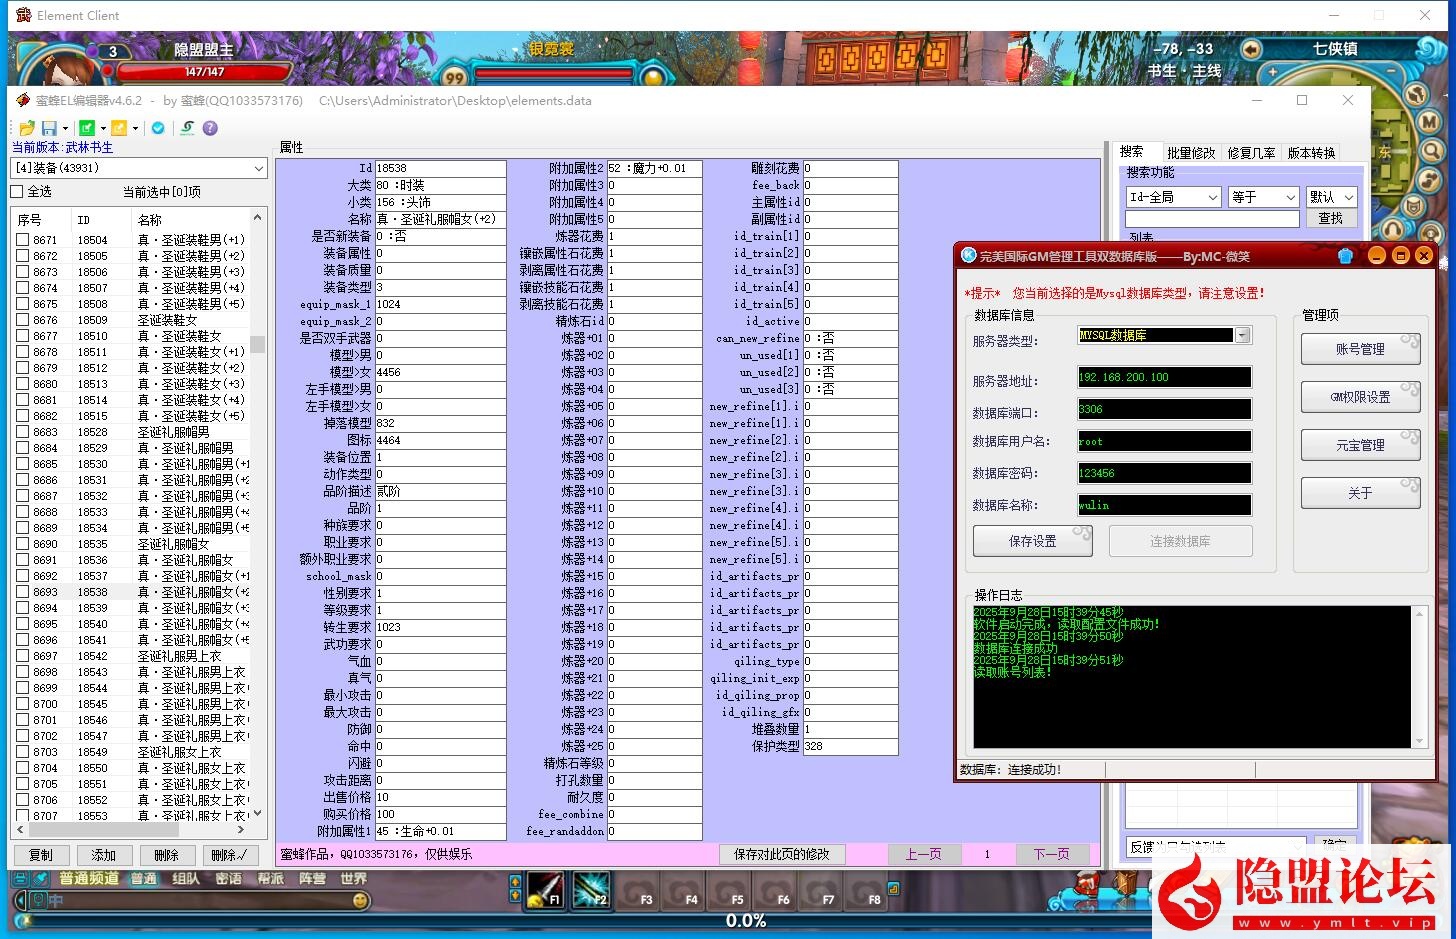The width and height of the screenshot is (1456, 939).
Task: Open the emoji smiley in chat bar
Action: click(x=360, y=901)
